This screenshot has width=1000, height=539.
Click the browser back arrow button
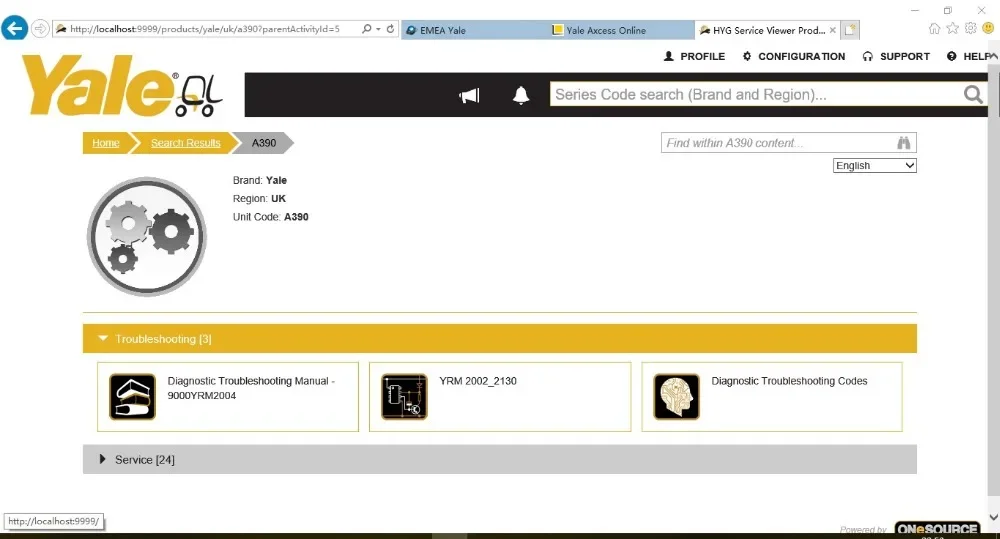[15, 29]
